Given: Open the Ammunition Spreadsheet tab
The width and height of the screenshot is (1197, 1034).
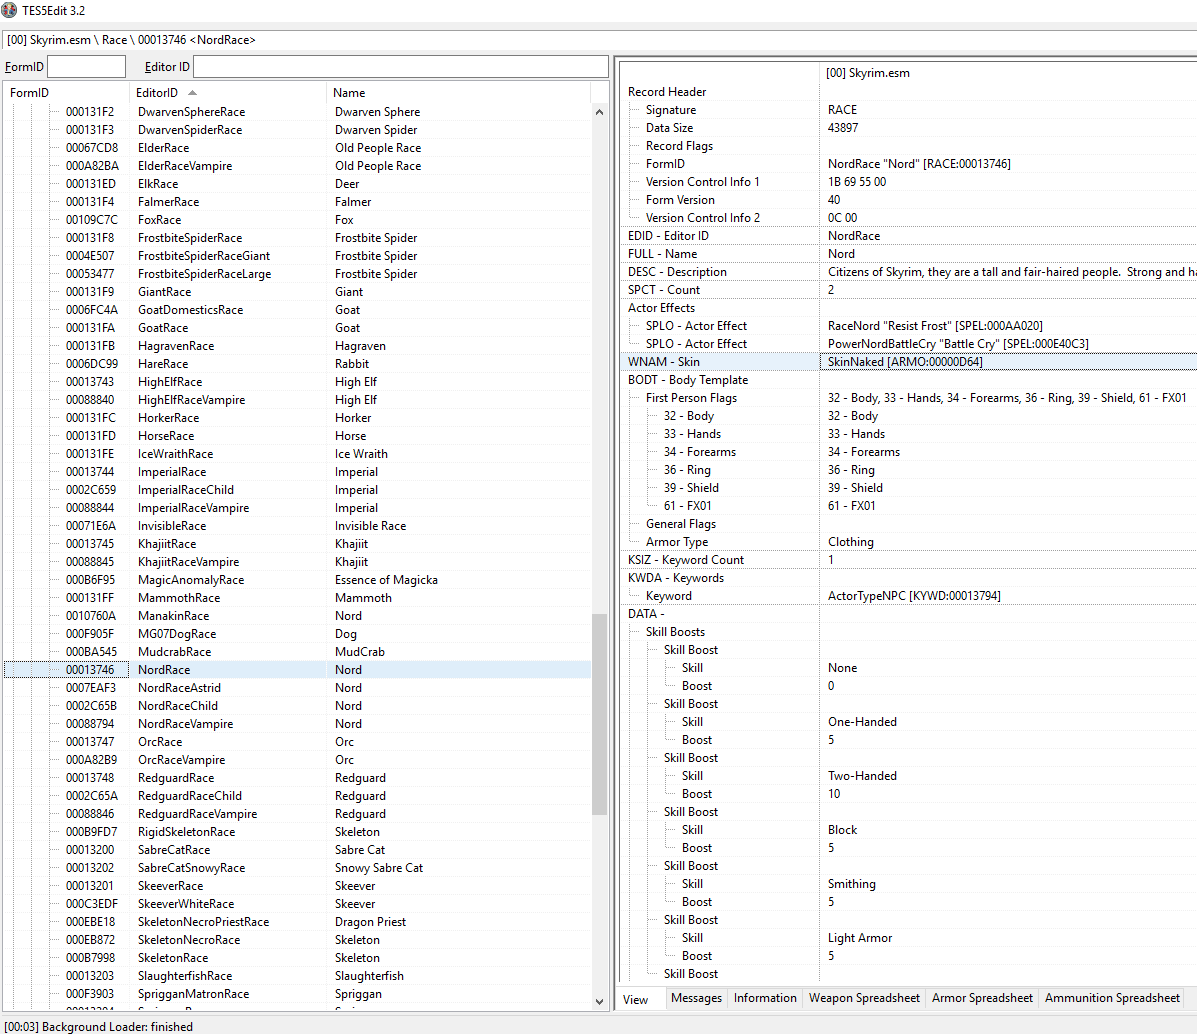Looking at the screenshot, I should (x=1112, y=997).
